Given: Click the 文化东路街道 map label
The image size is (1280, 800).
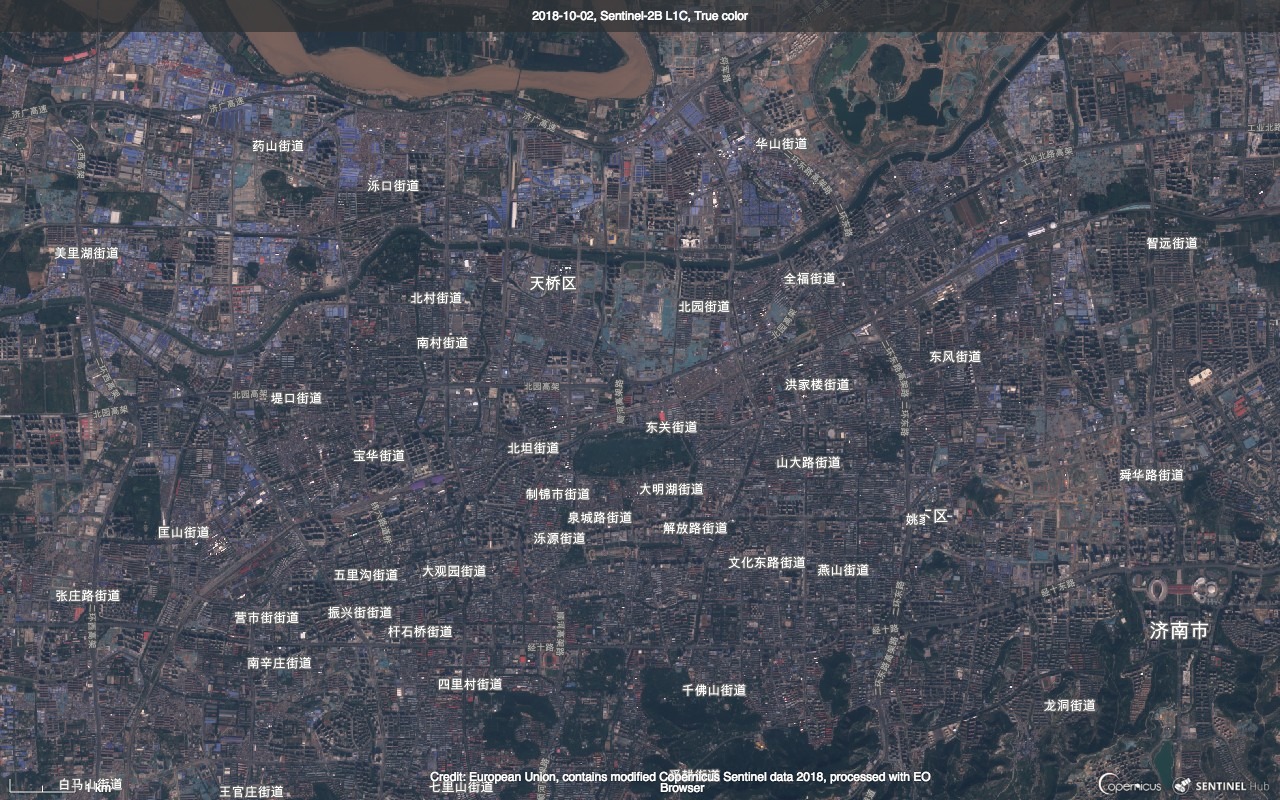Looking at the screenshot, I should [x=767, y=563].
